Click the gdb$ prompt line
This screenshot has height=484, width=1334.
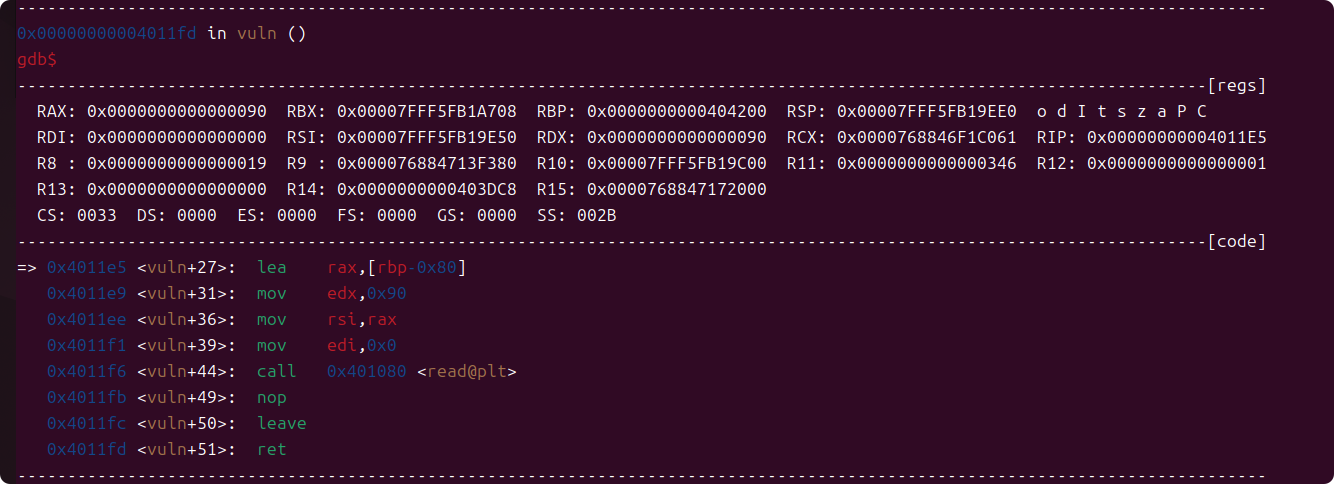click(37, 59)
